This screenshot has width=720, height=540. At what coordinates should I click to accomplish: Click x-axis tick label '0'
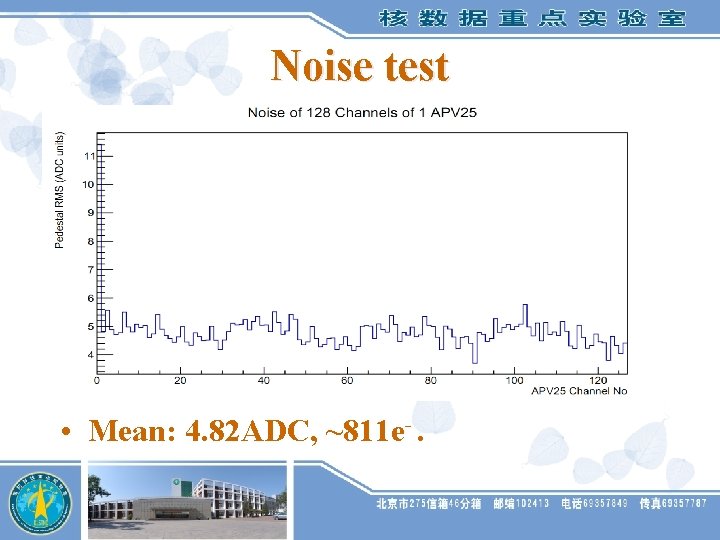[97, 381]
